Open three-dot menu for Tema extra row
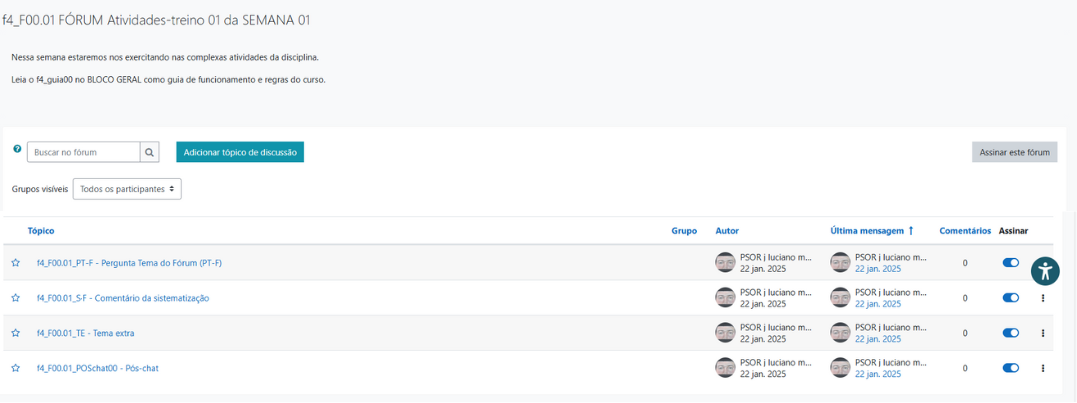The image size is (1077, 403). click(x=1043, y=333)
